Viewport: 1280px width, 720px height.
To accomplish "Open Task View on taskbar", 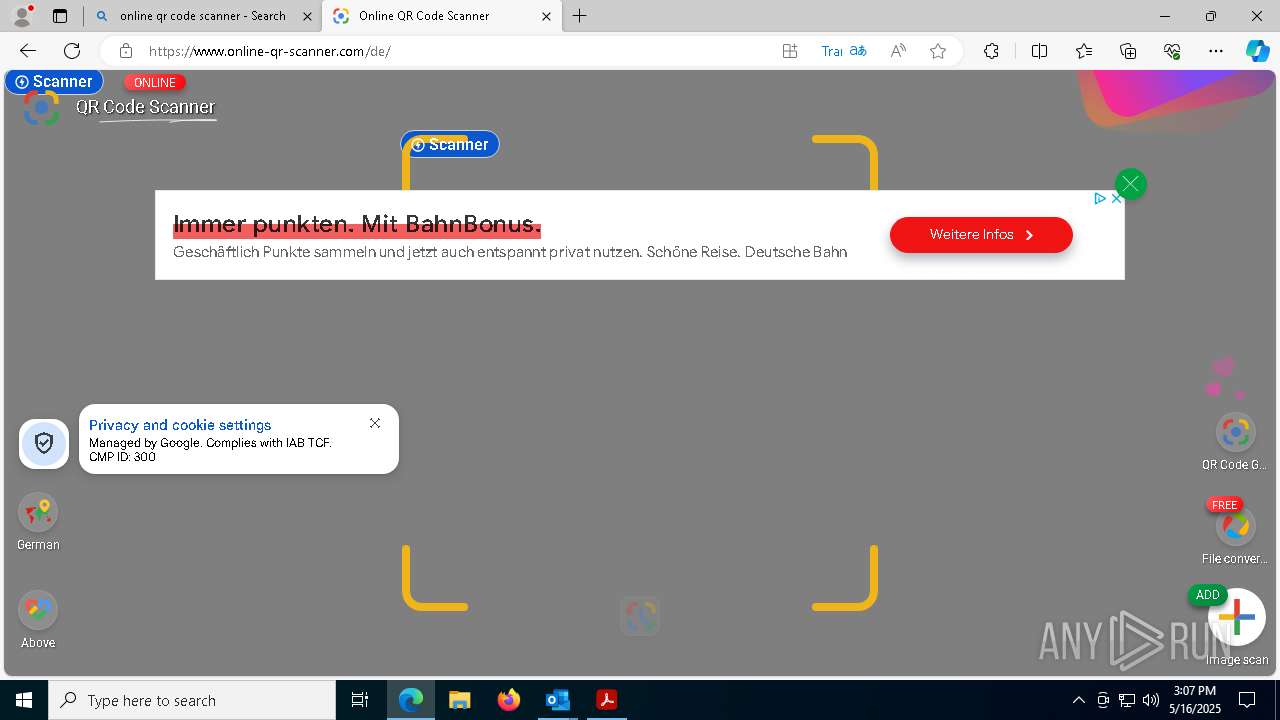I will 360,700.
